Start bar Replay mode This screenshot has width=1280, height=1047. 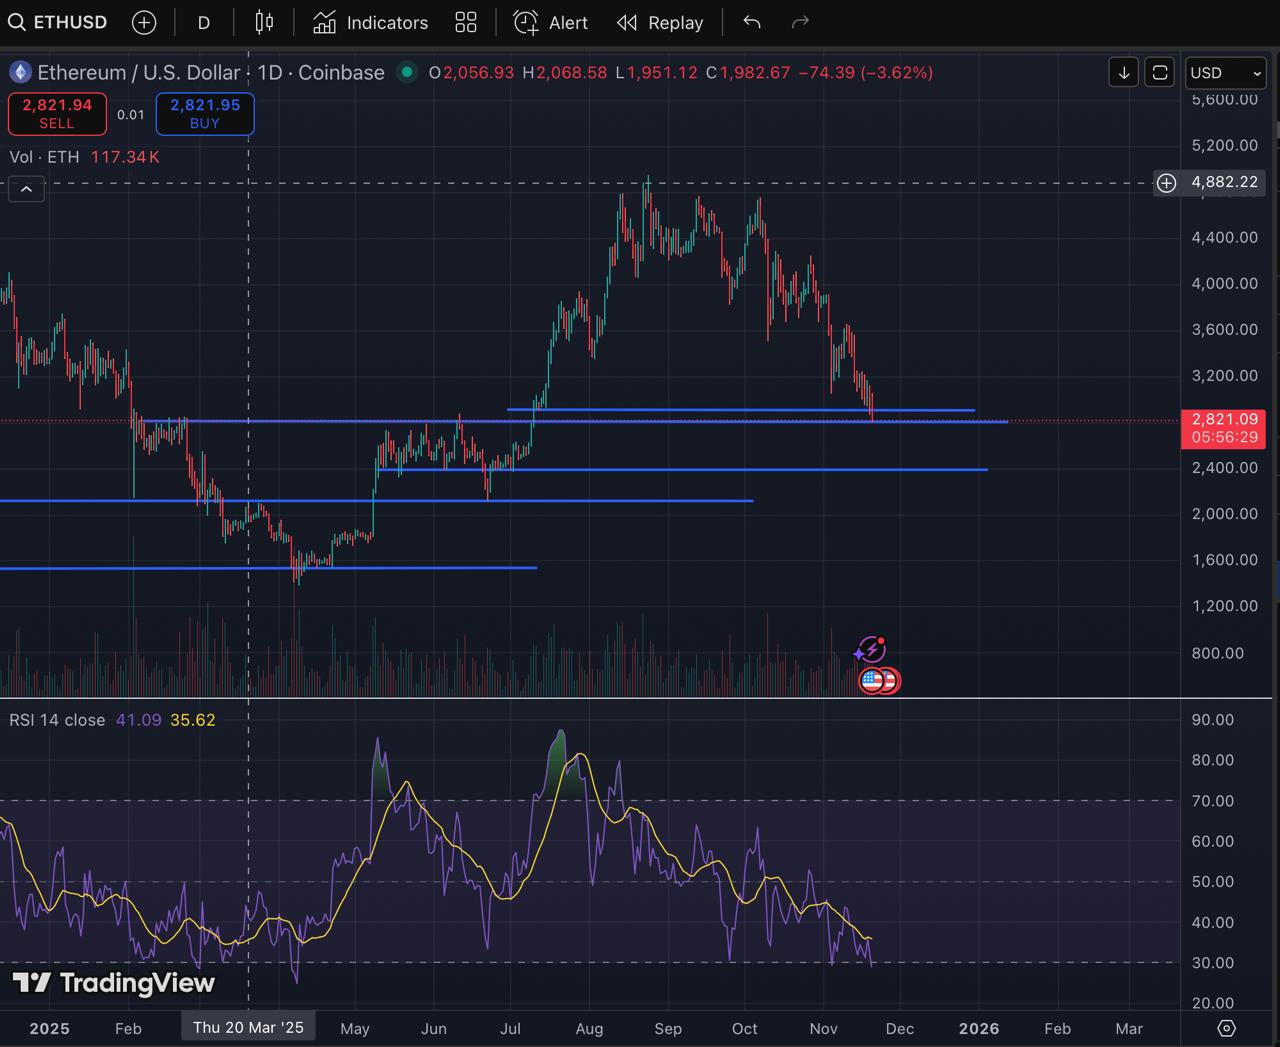coord(660,22)
